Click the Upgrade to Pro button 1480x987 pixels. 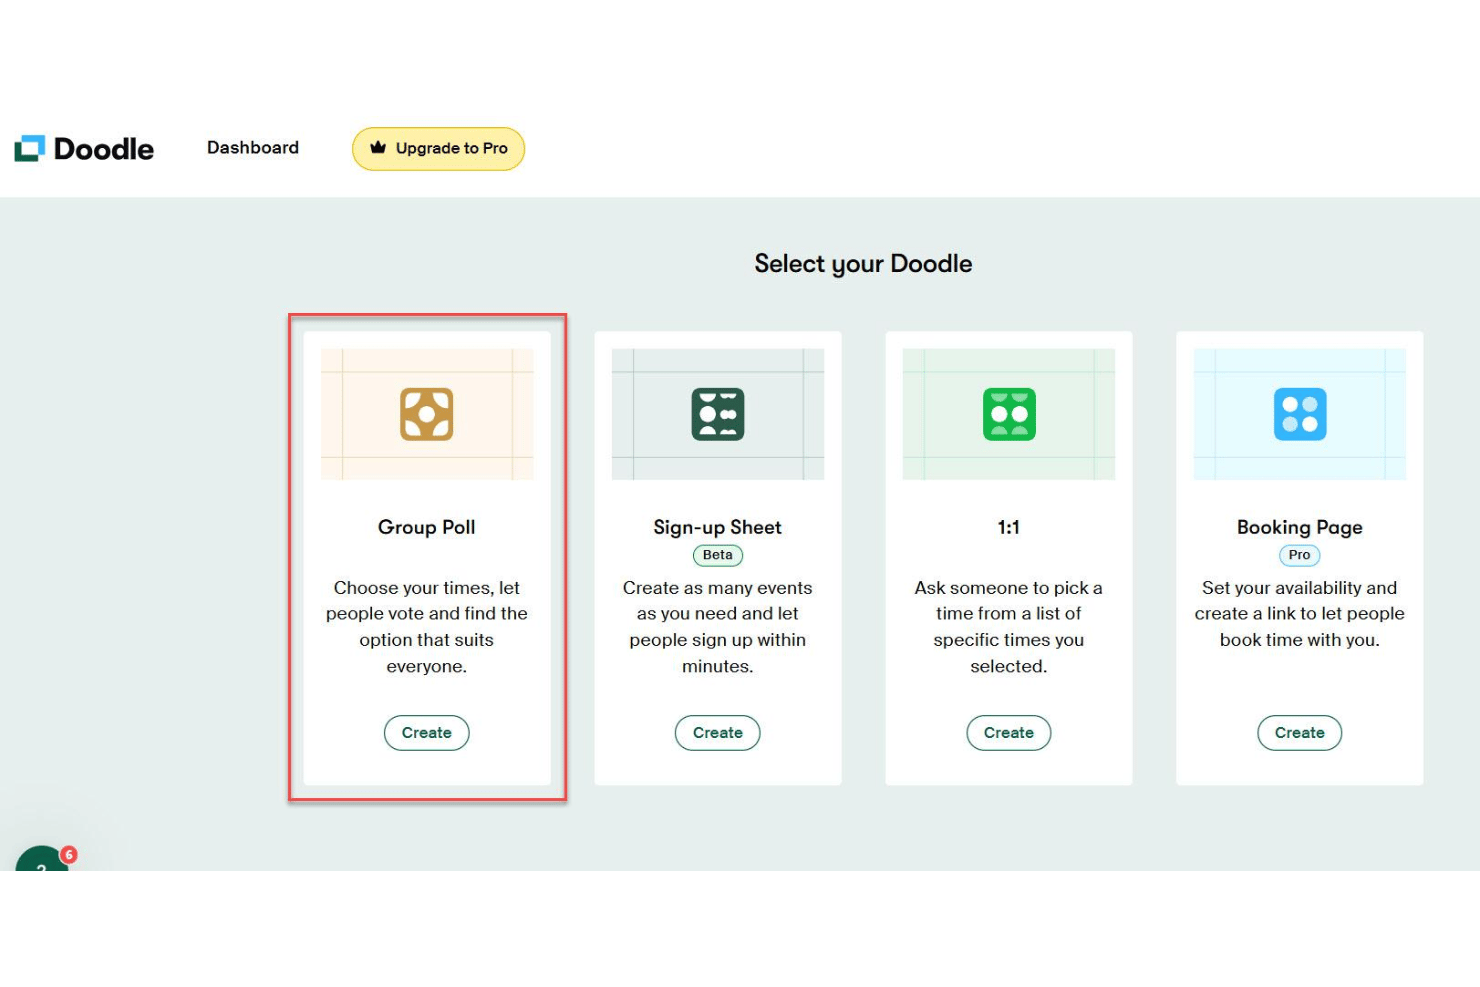(438, 149)
